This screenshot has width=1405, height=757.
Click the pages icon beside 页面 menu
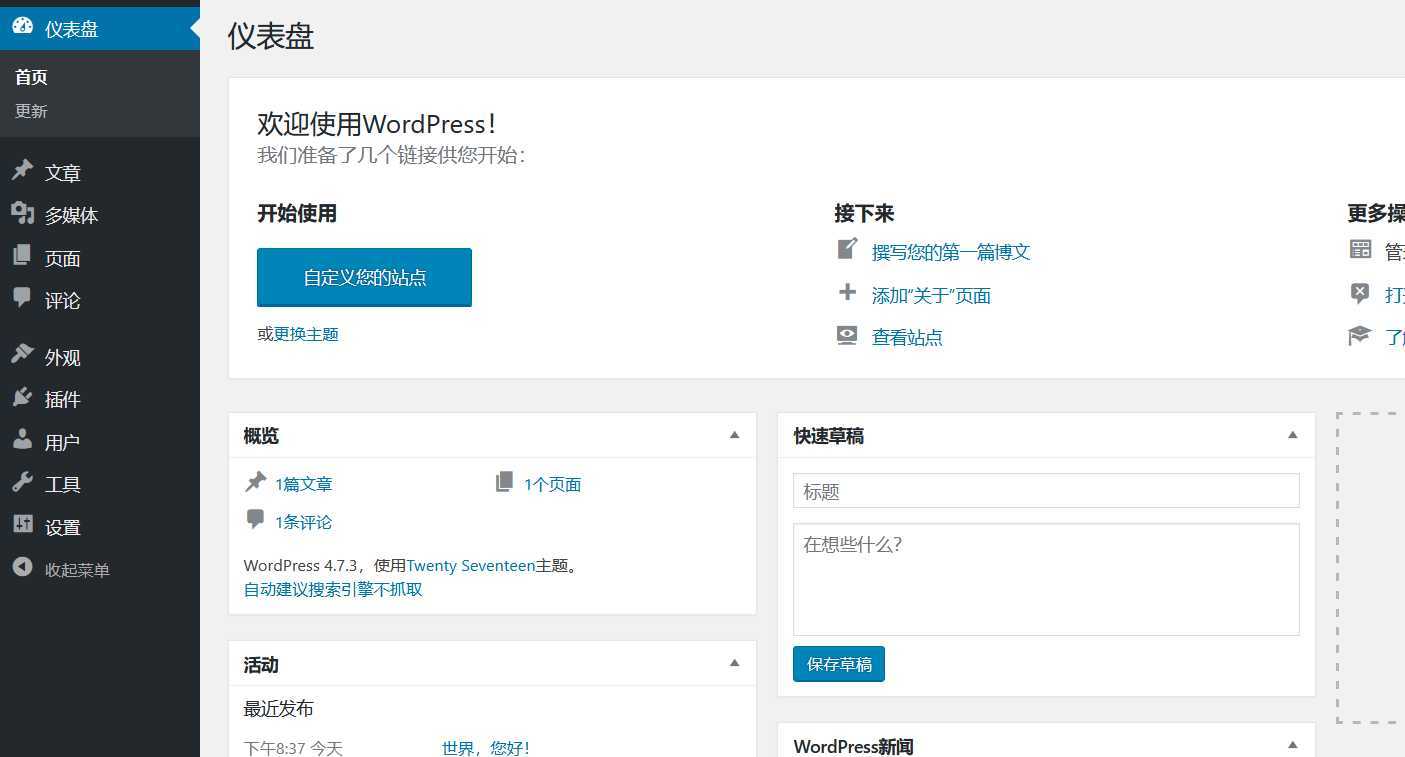[x=22, y=256]
